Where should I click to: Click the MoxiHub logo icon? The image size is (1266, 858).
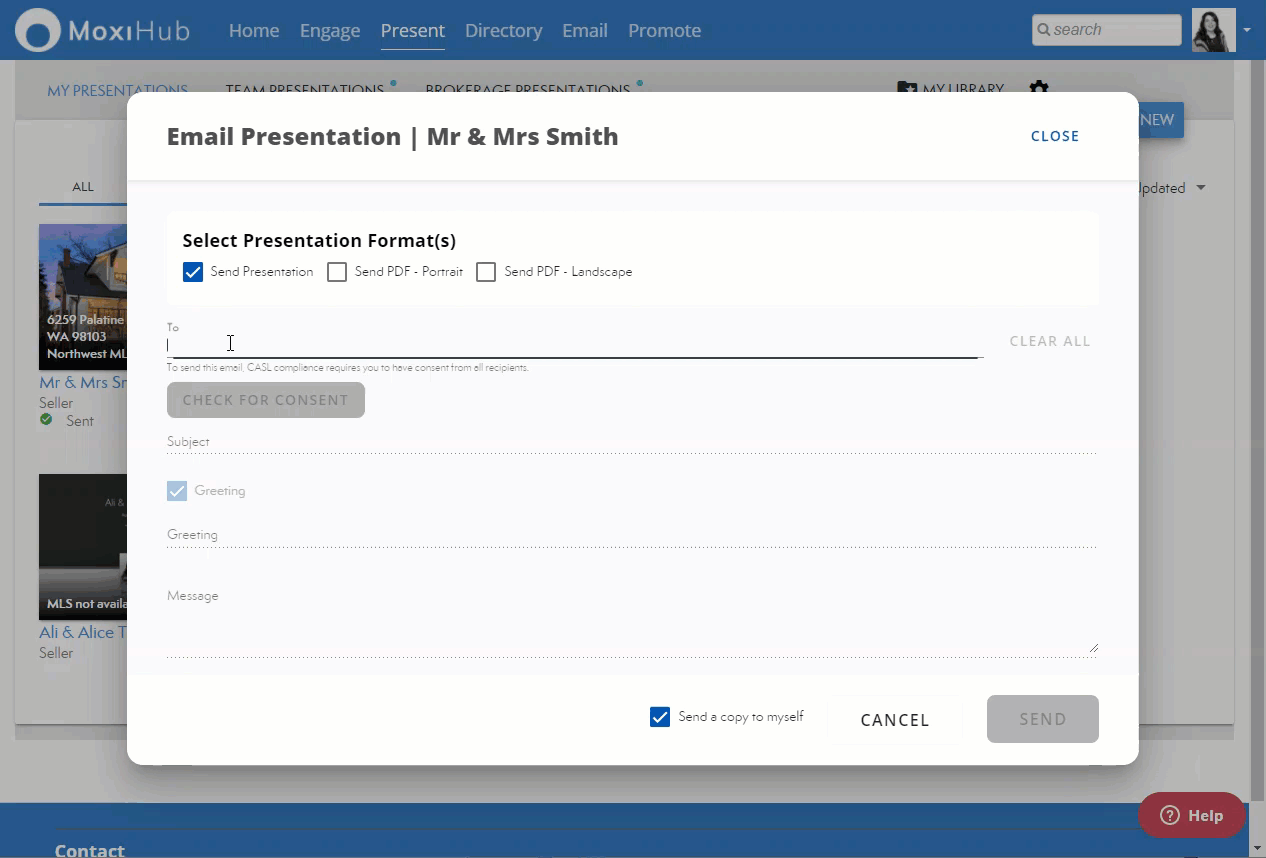point(37,30)
